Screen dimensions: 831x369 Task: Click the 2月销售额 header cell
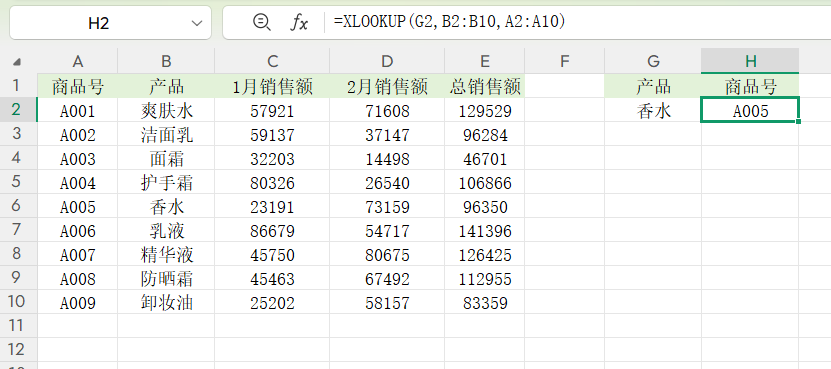[387, 86]
